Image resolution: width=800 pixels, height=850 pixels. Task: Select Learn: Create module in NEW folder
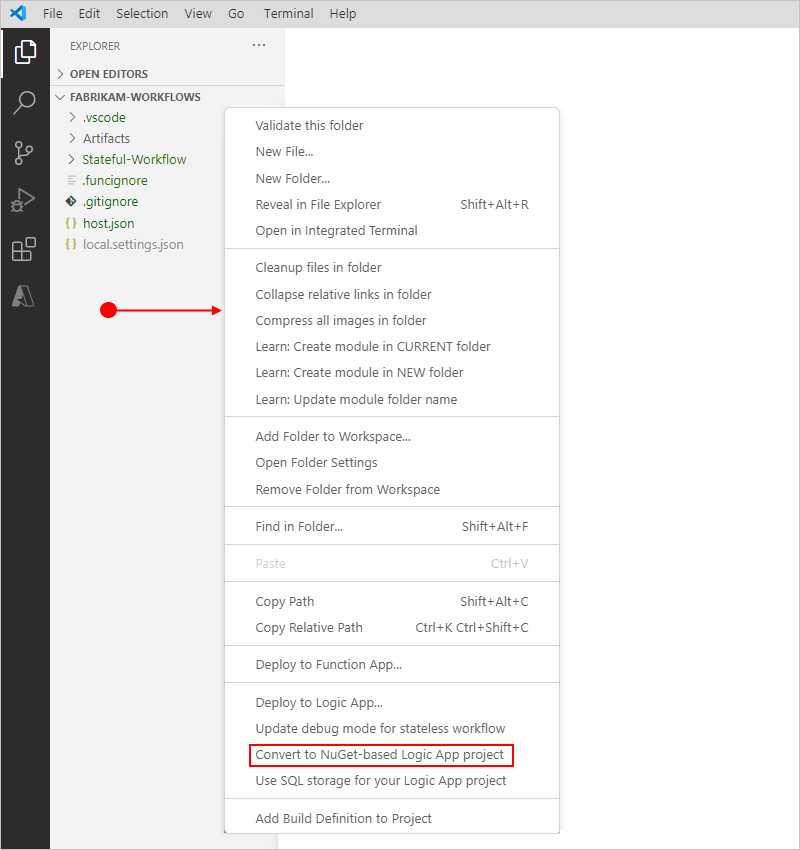392,372
